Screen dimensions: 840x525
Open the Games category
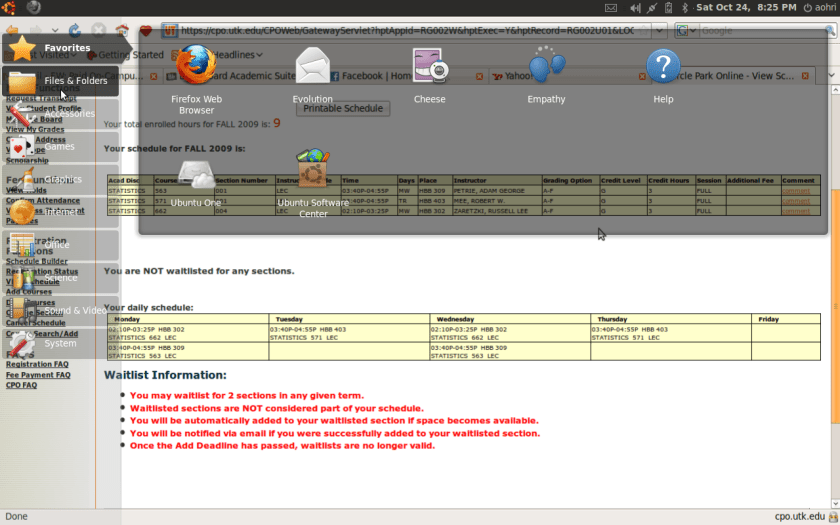pyautogui.click(x=61, y=146)
